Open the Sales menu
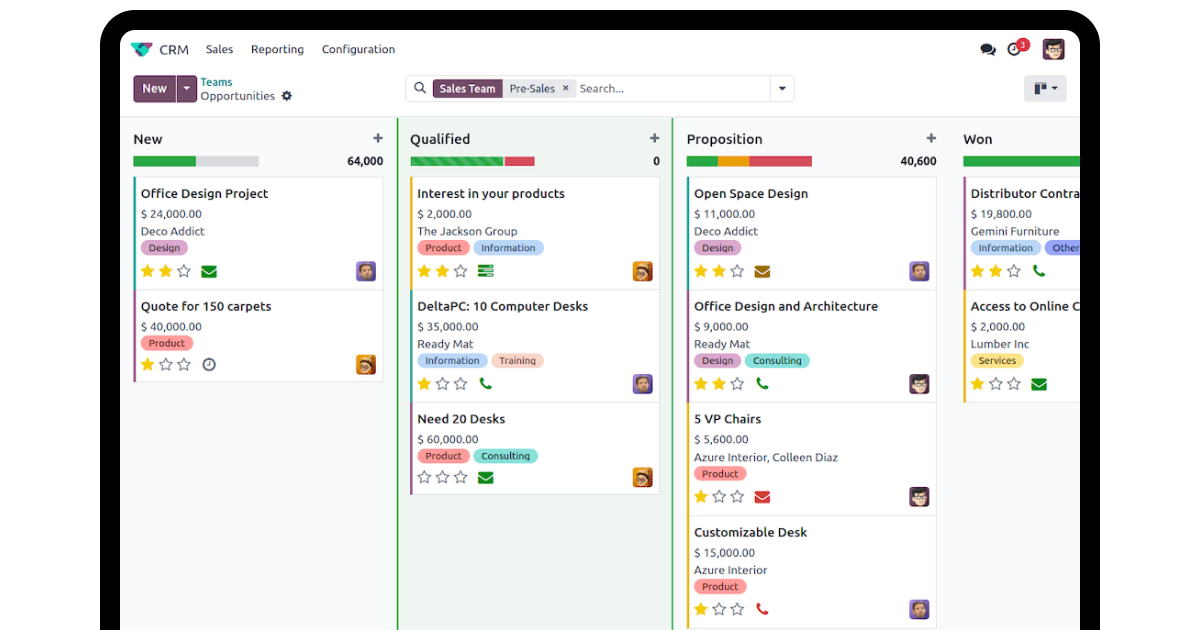 tap(219, 49)
